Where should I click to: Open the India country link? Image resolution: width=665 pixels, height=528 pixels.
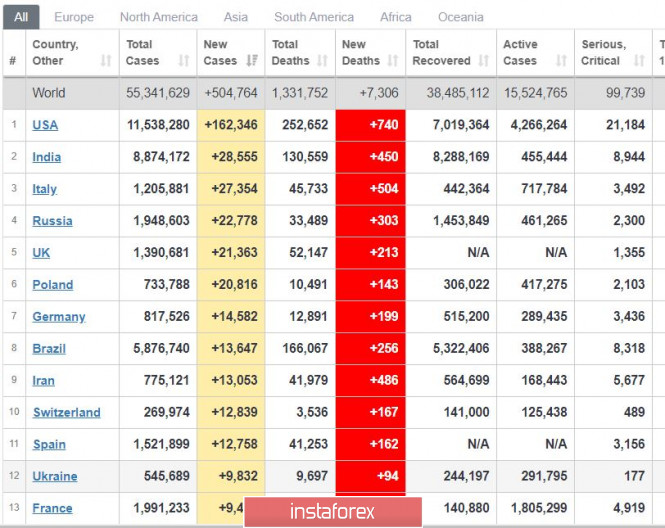click(x=47, y=157)
